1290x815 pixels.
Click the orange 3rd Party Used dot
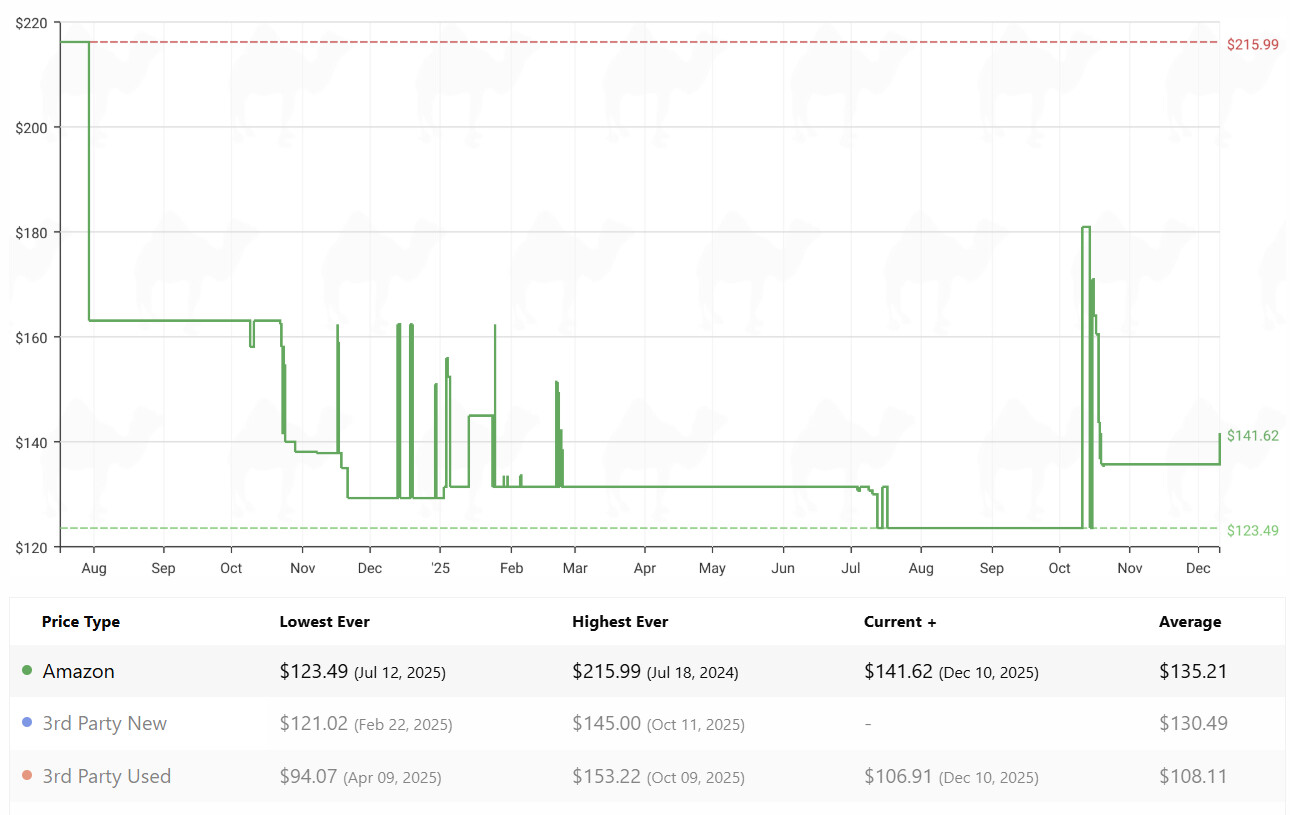point(26,776)
